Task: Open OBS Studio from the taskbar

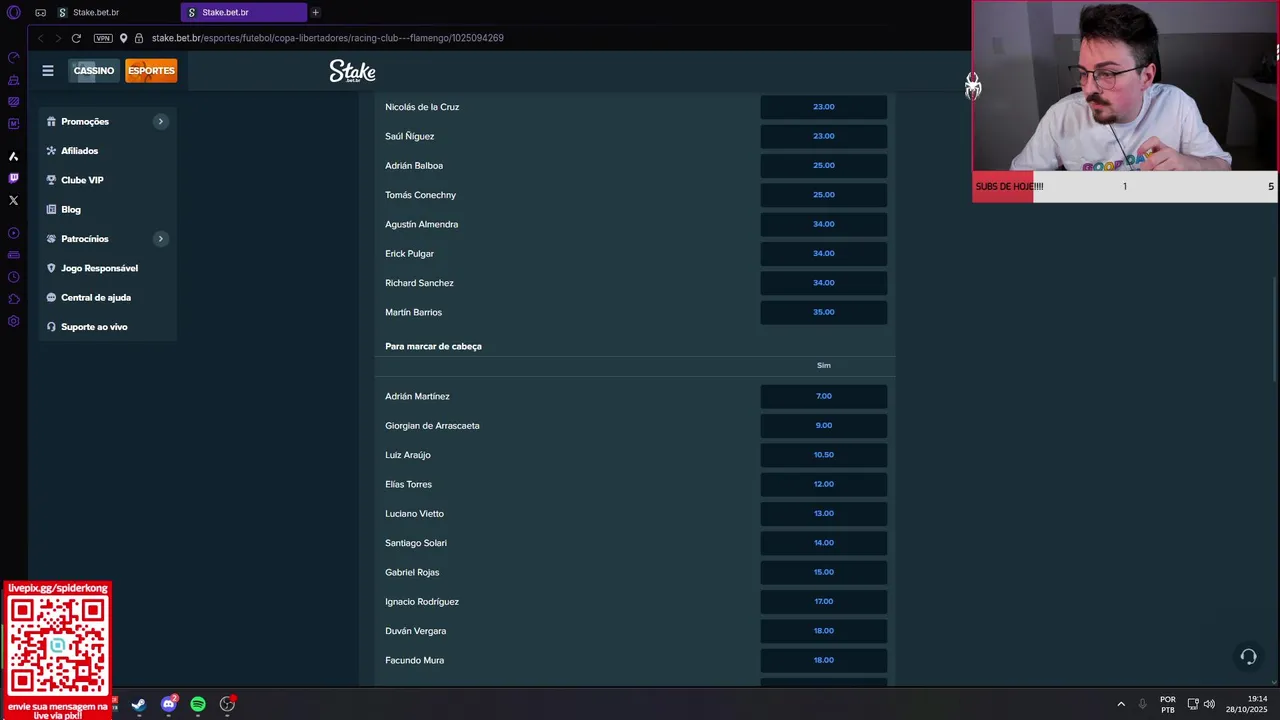Action: click(x=228, y=704)
